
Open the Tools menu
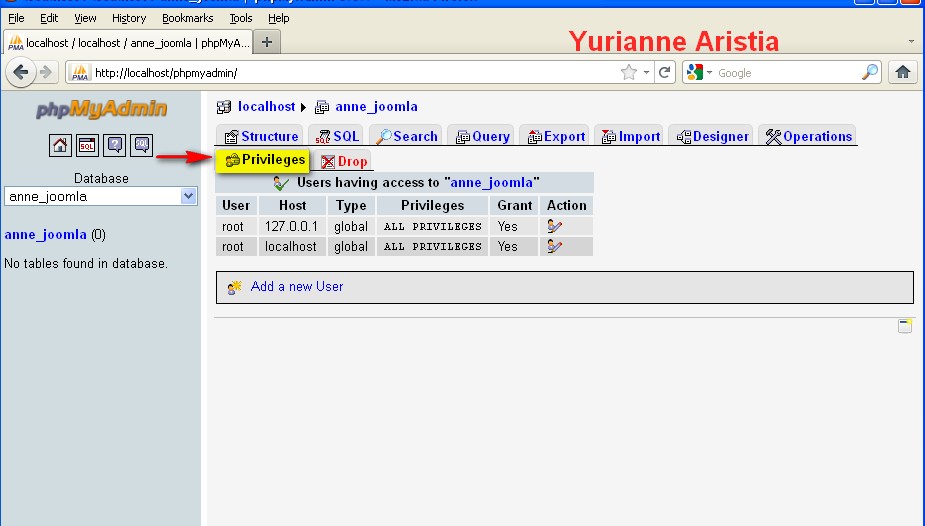click(x=241, y=18)
